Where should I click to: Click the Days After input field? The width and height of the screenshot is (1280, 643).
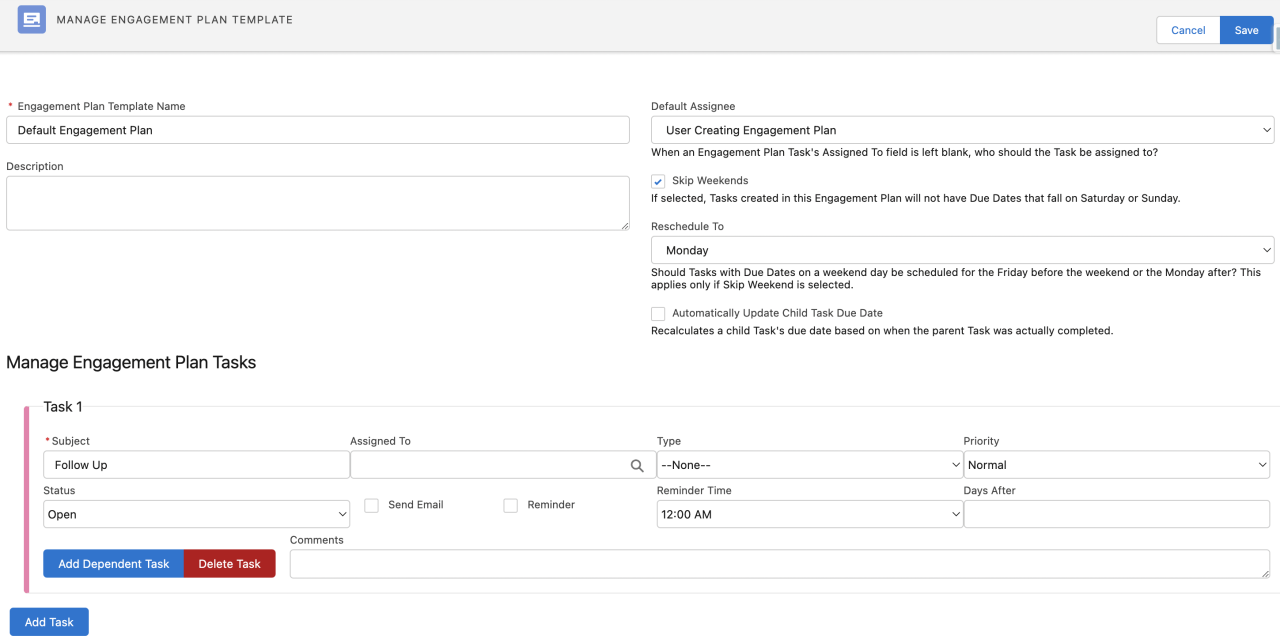coord(1117,514)
